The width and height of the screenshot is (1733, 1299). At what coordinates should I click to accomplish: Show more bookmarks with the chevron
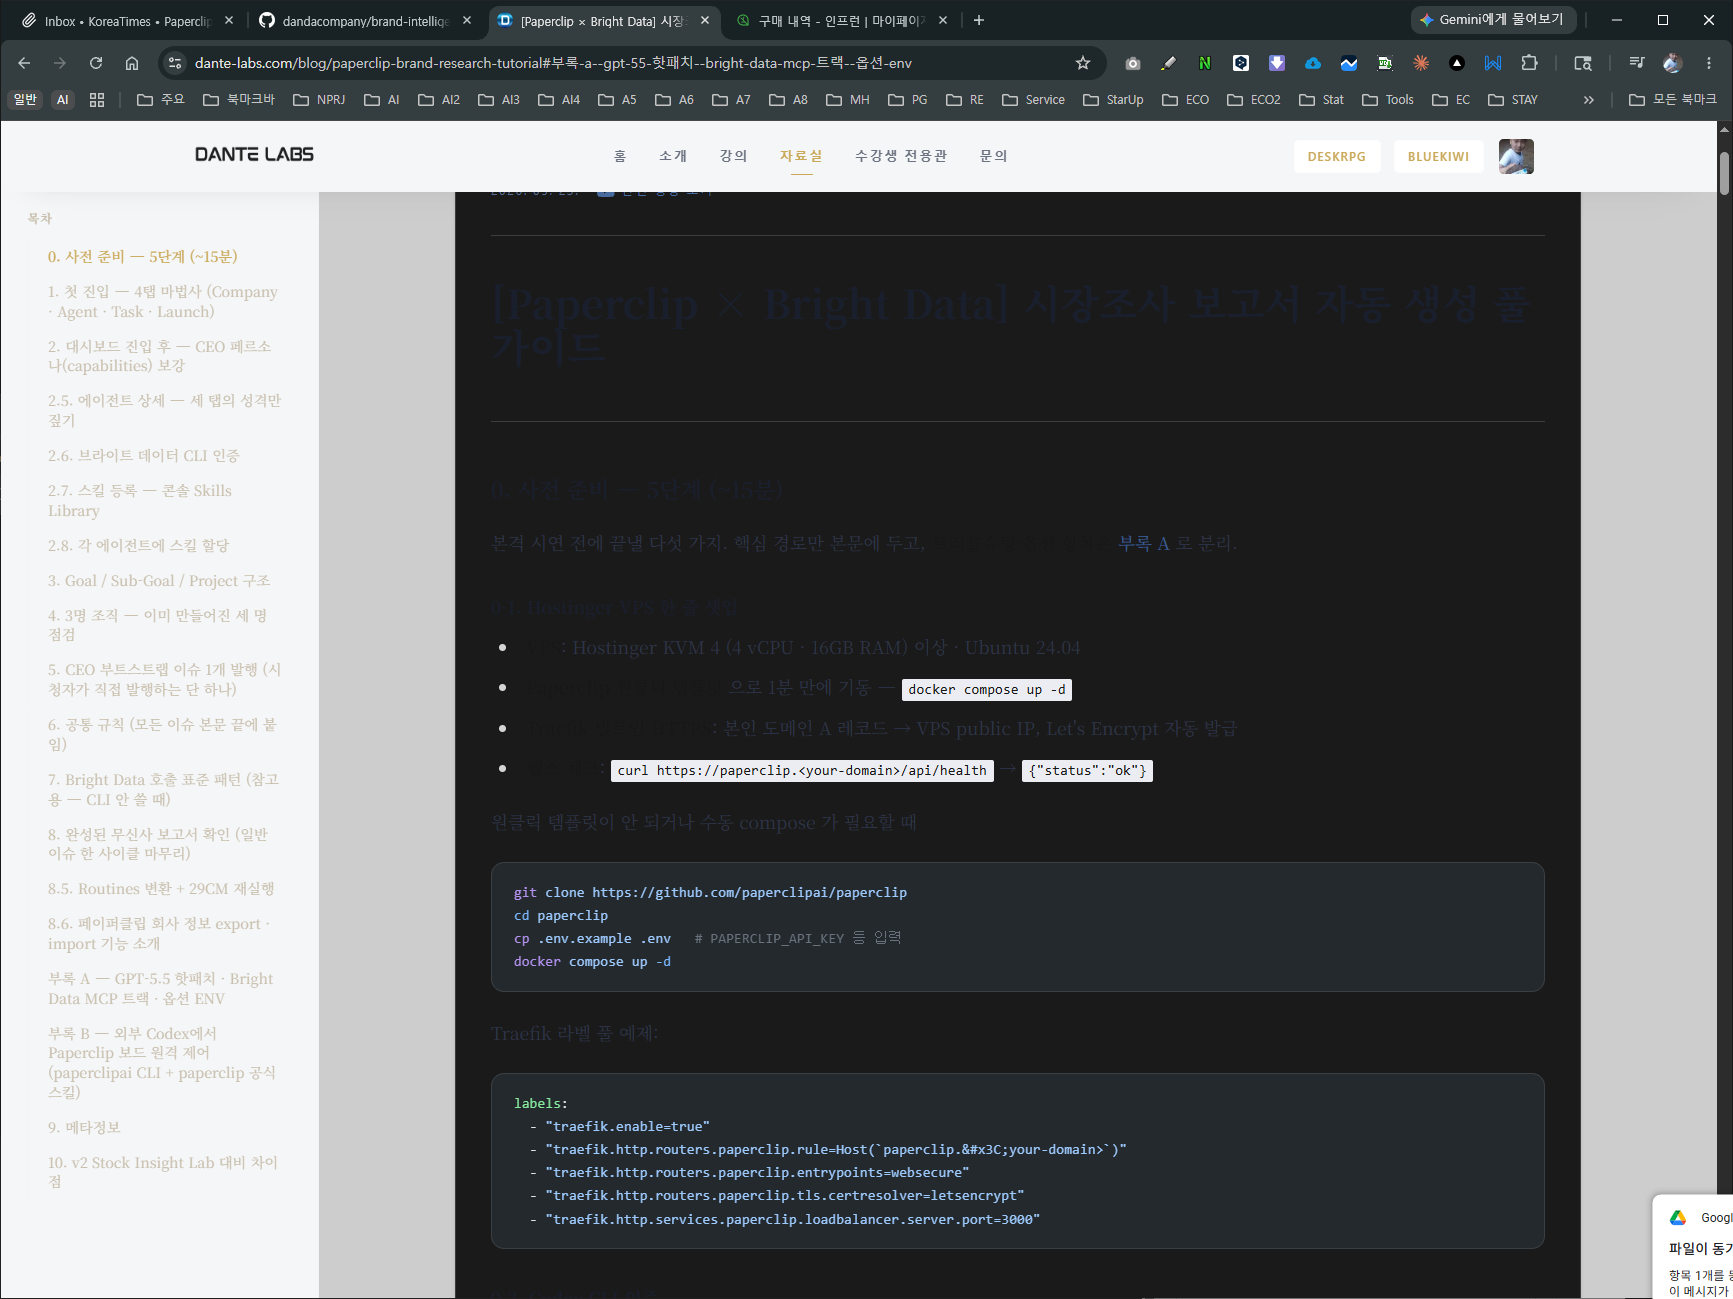tap(1589, 100)
